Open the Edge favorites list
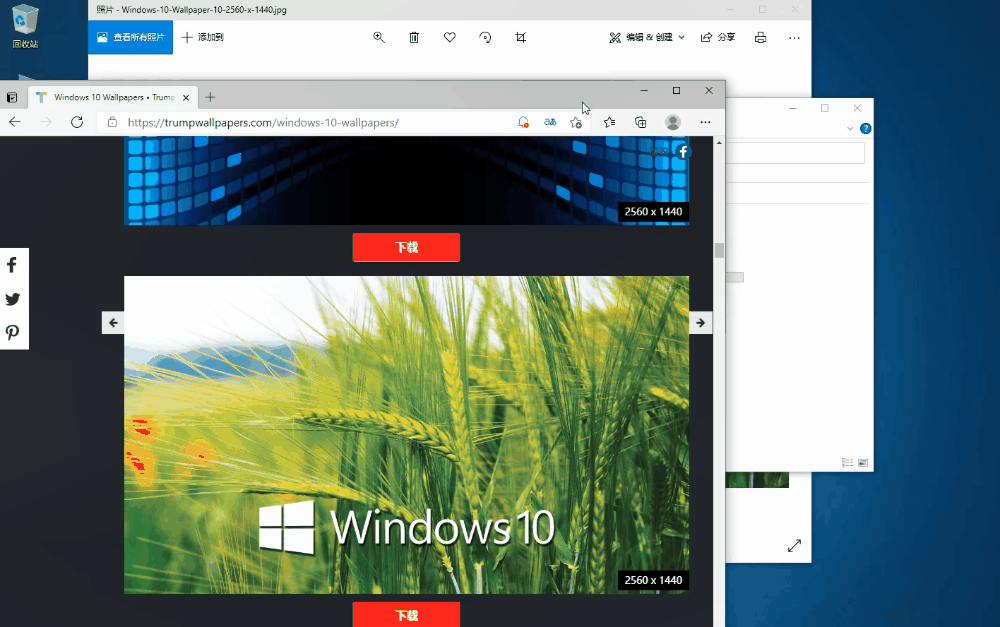Viewport: 1000px width, 627px height. point(610,122)
